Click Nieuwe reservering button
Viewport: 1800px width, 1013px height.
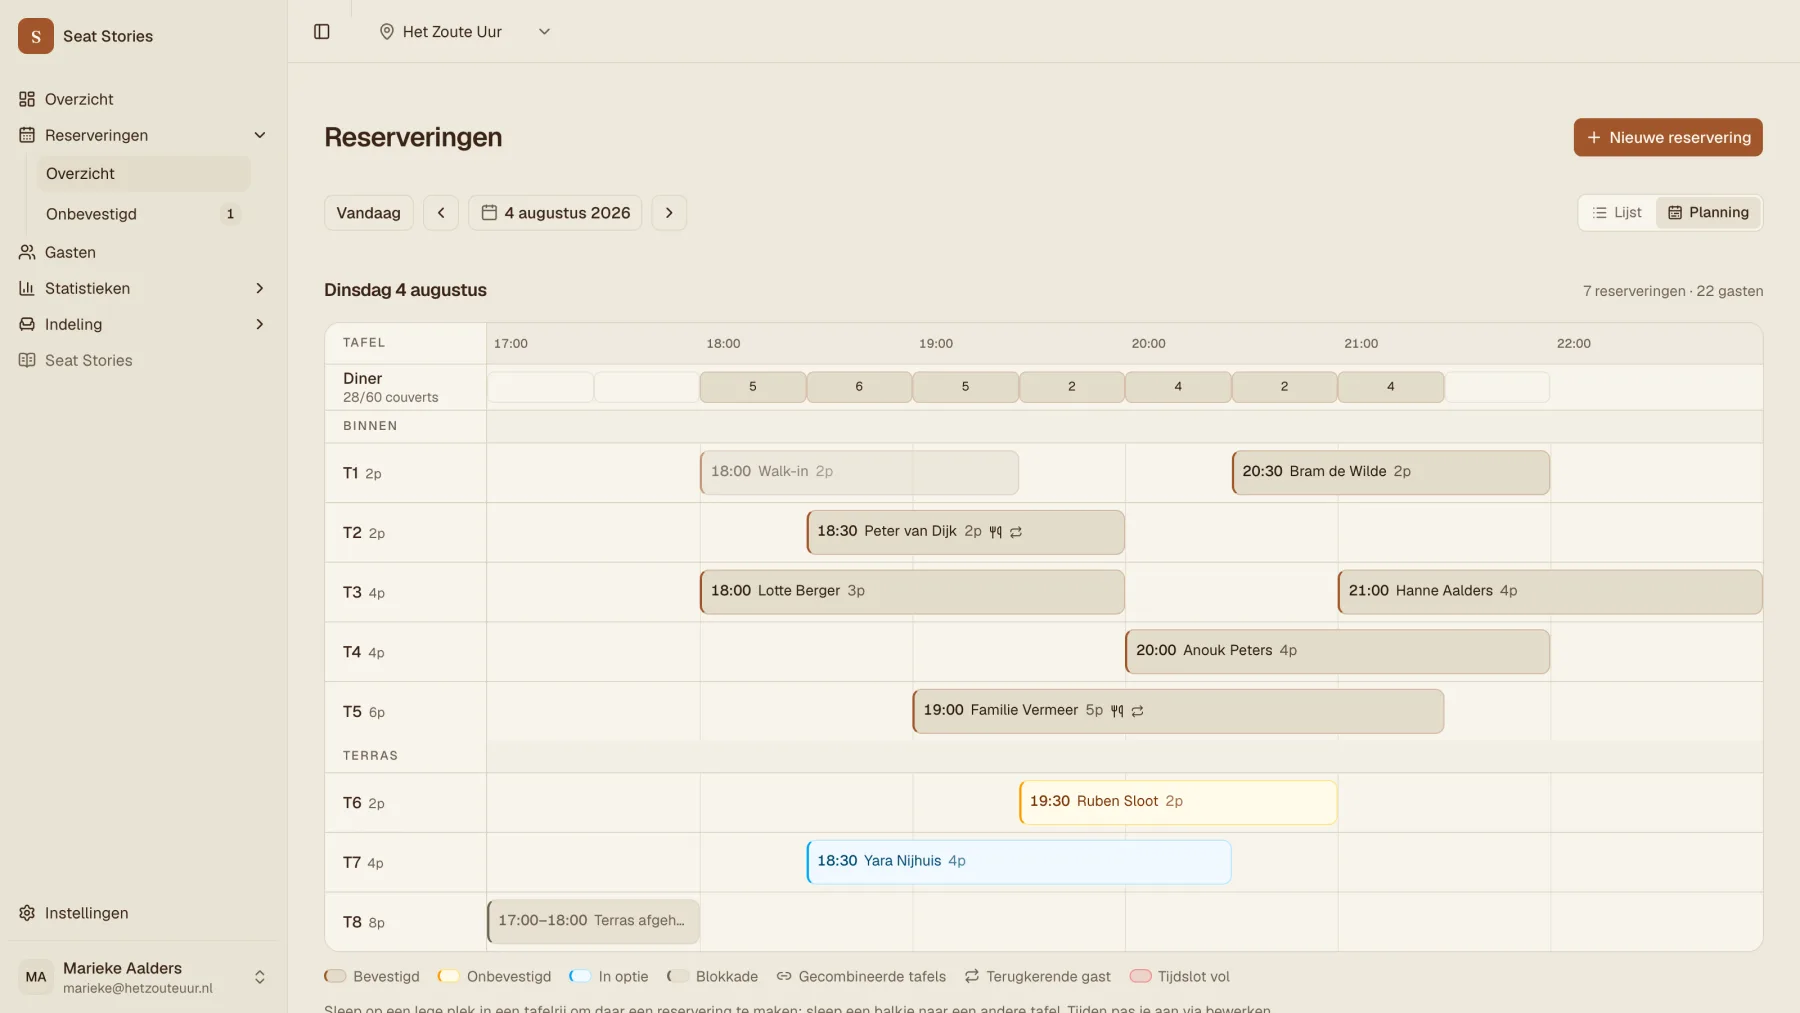click(1668, 137)
